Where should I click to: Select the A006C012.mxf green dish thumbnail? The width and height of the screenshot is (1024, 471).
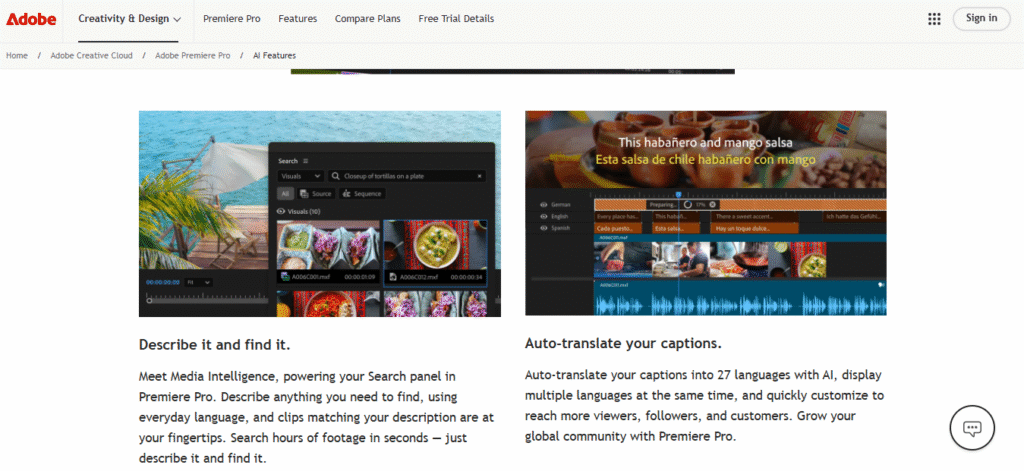pos(436,244)
